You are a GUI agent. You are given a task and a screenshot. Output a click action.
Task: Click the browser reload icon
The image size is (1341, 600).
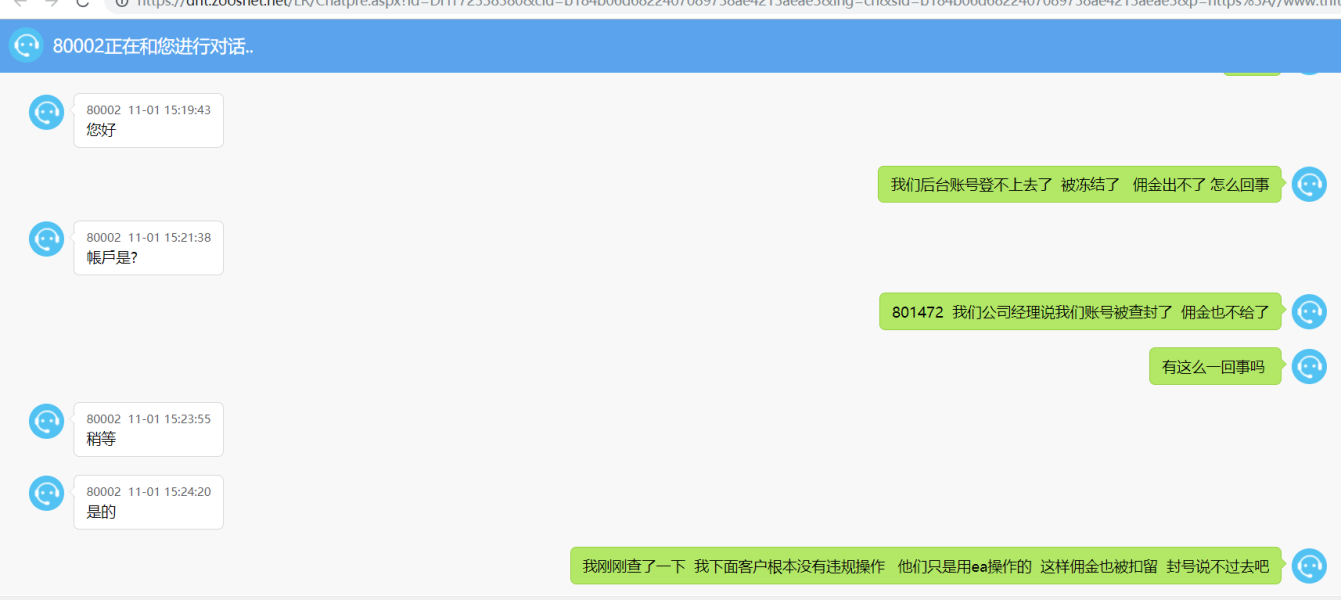click(x=83, y=3)
